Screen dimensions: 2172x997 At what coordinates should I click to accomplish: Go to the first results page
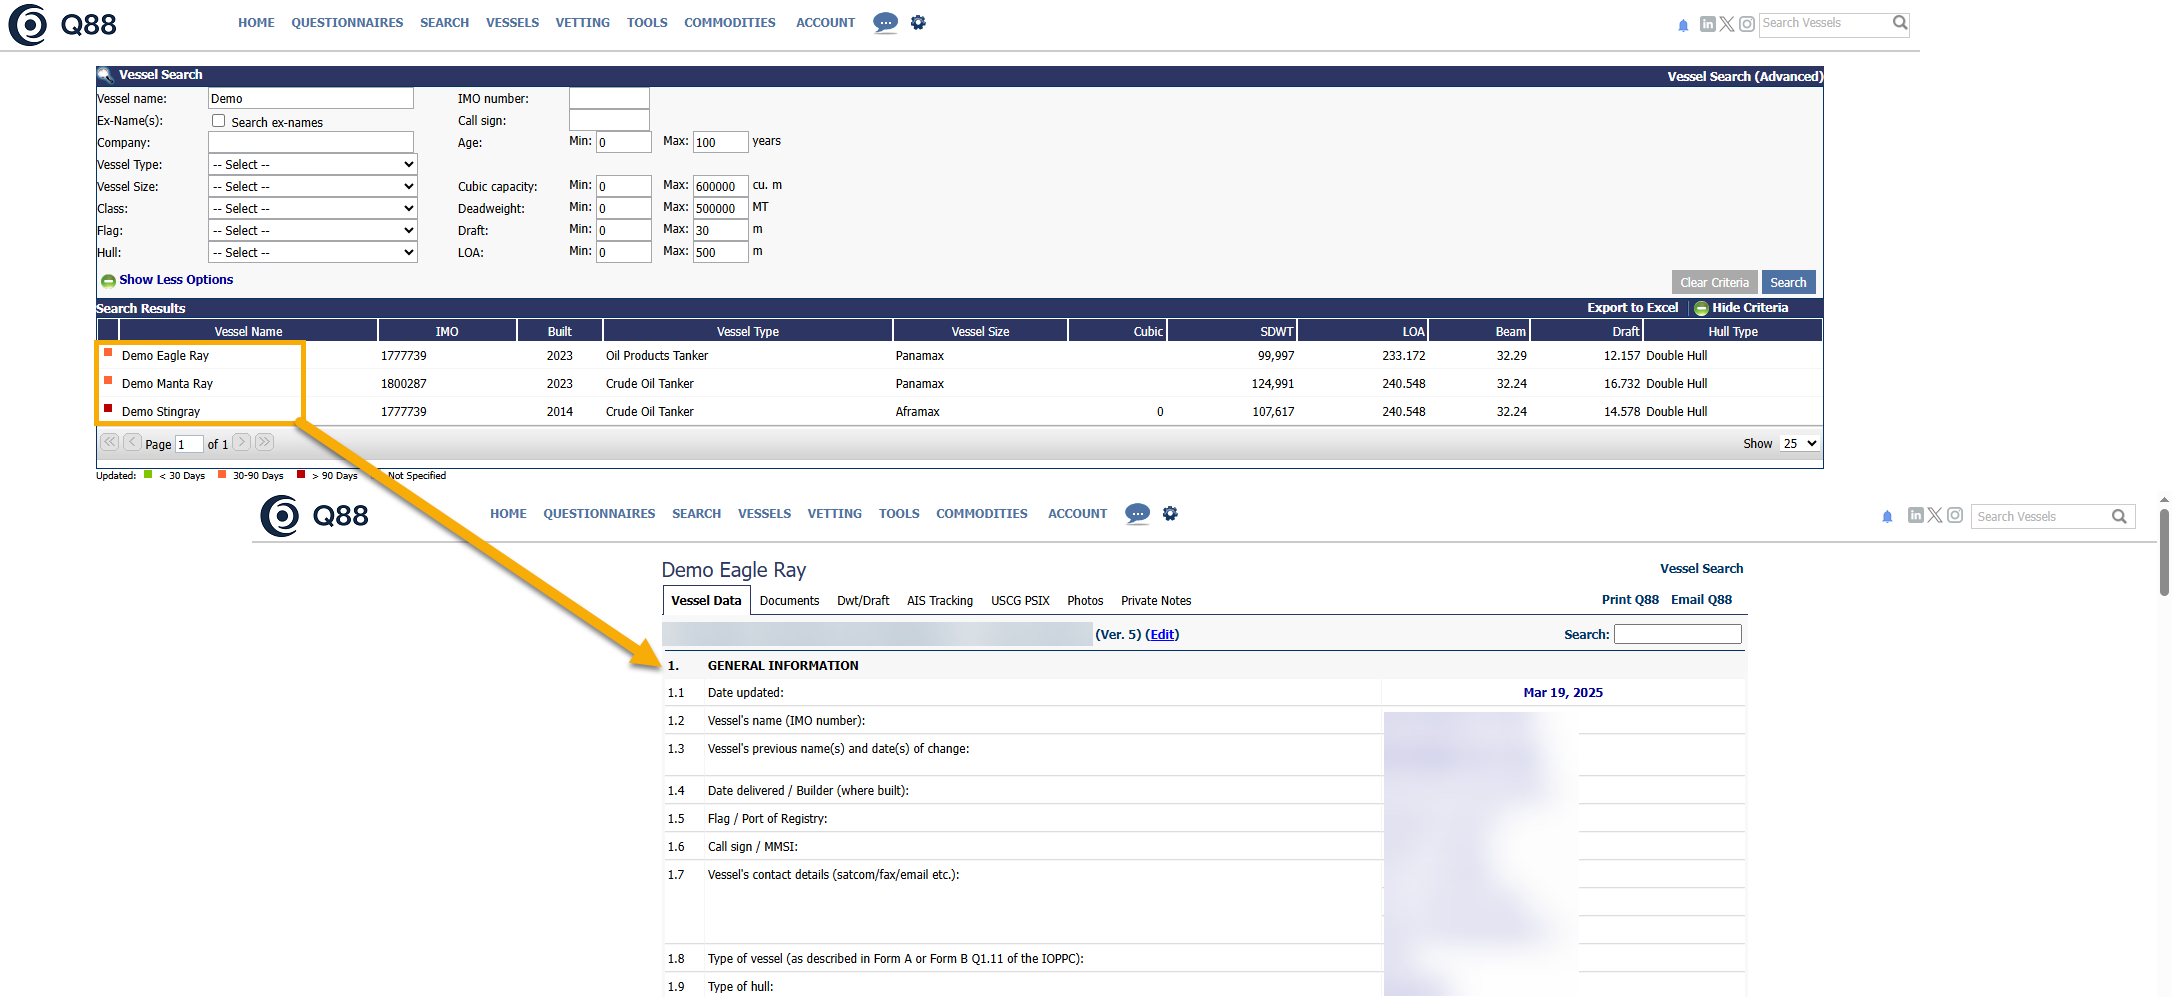pos(110,442)
